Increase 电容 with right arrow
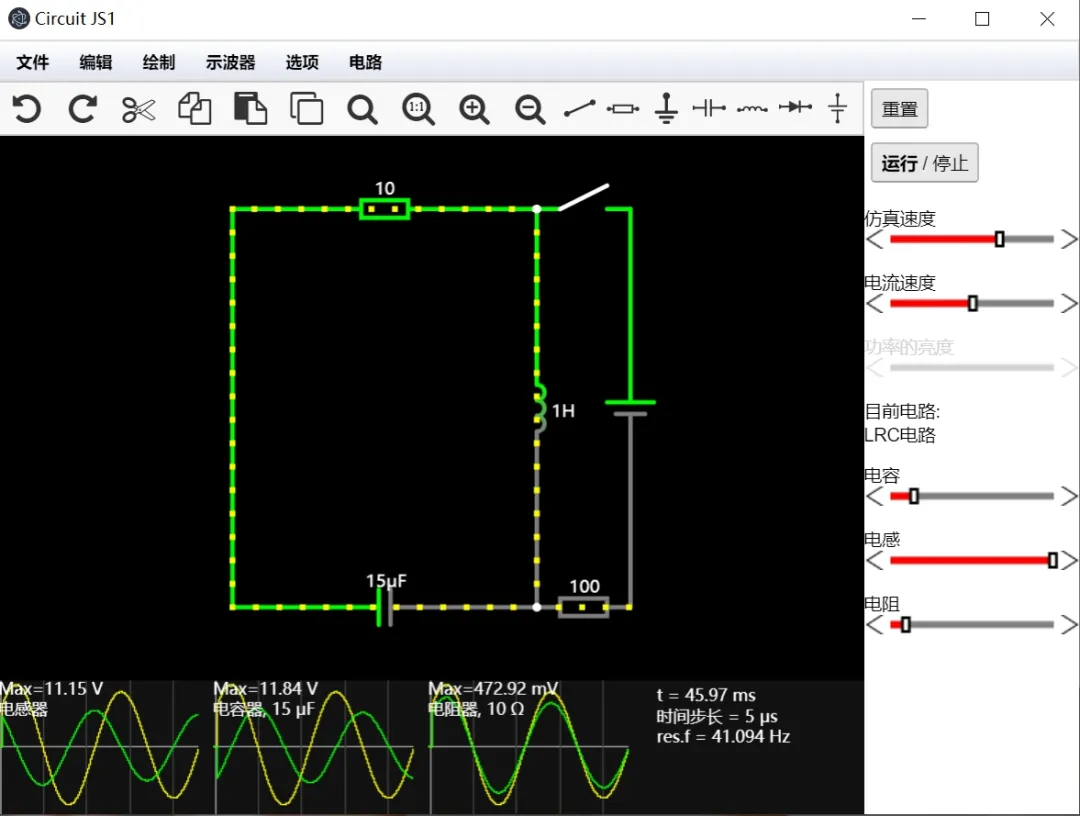 [x=1068, y=496]
